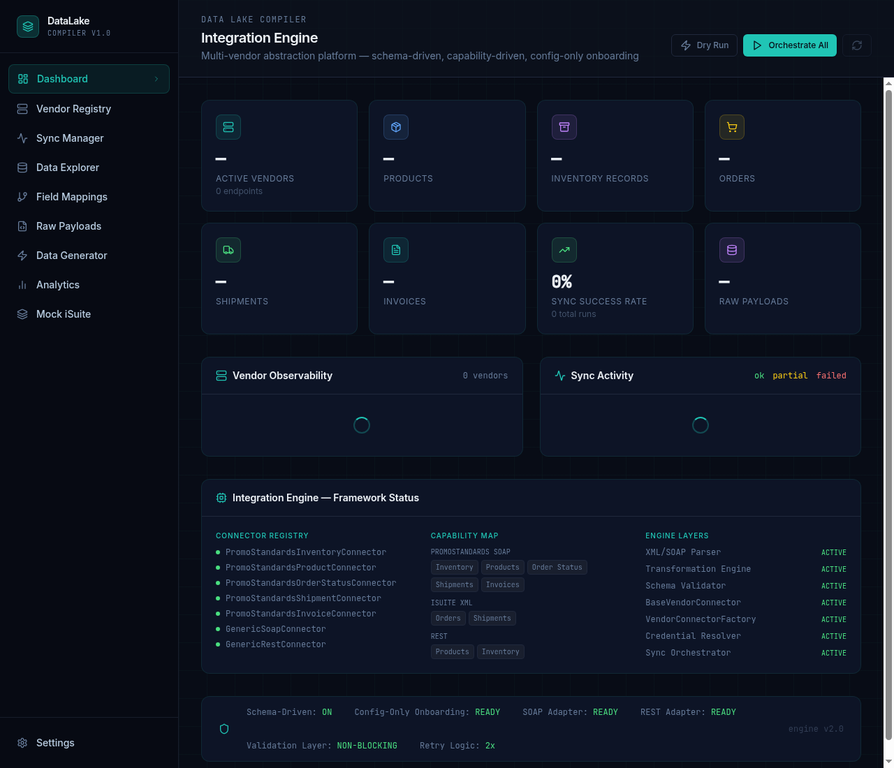Click the Framework Status chip icon

pyautogui.click(x=221, y=498)
